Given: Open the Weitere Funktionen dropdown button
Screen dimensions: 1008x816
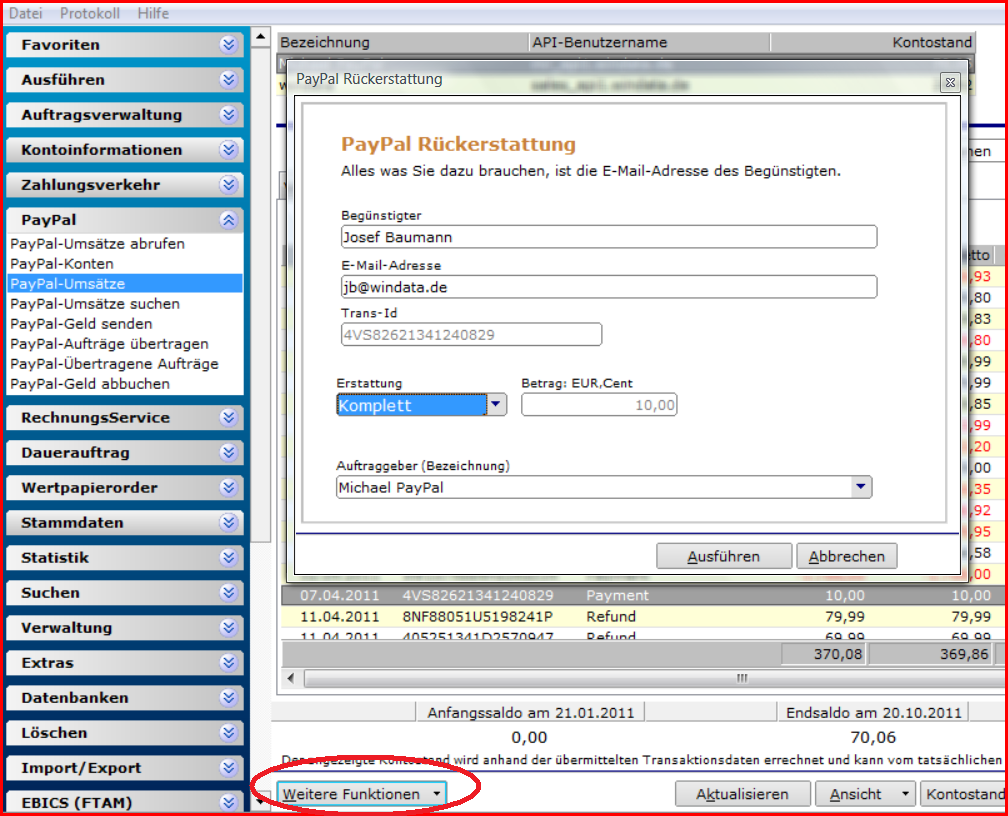Looking at the screenshot, I should [361, 794].
